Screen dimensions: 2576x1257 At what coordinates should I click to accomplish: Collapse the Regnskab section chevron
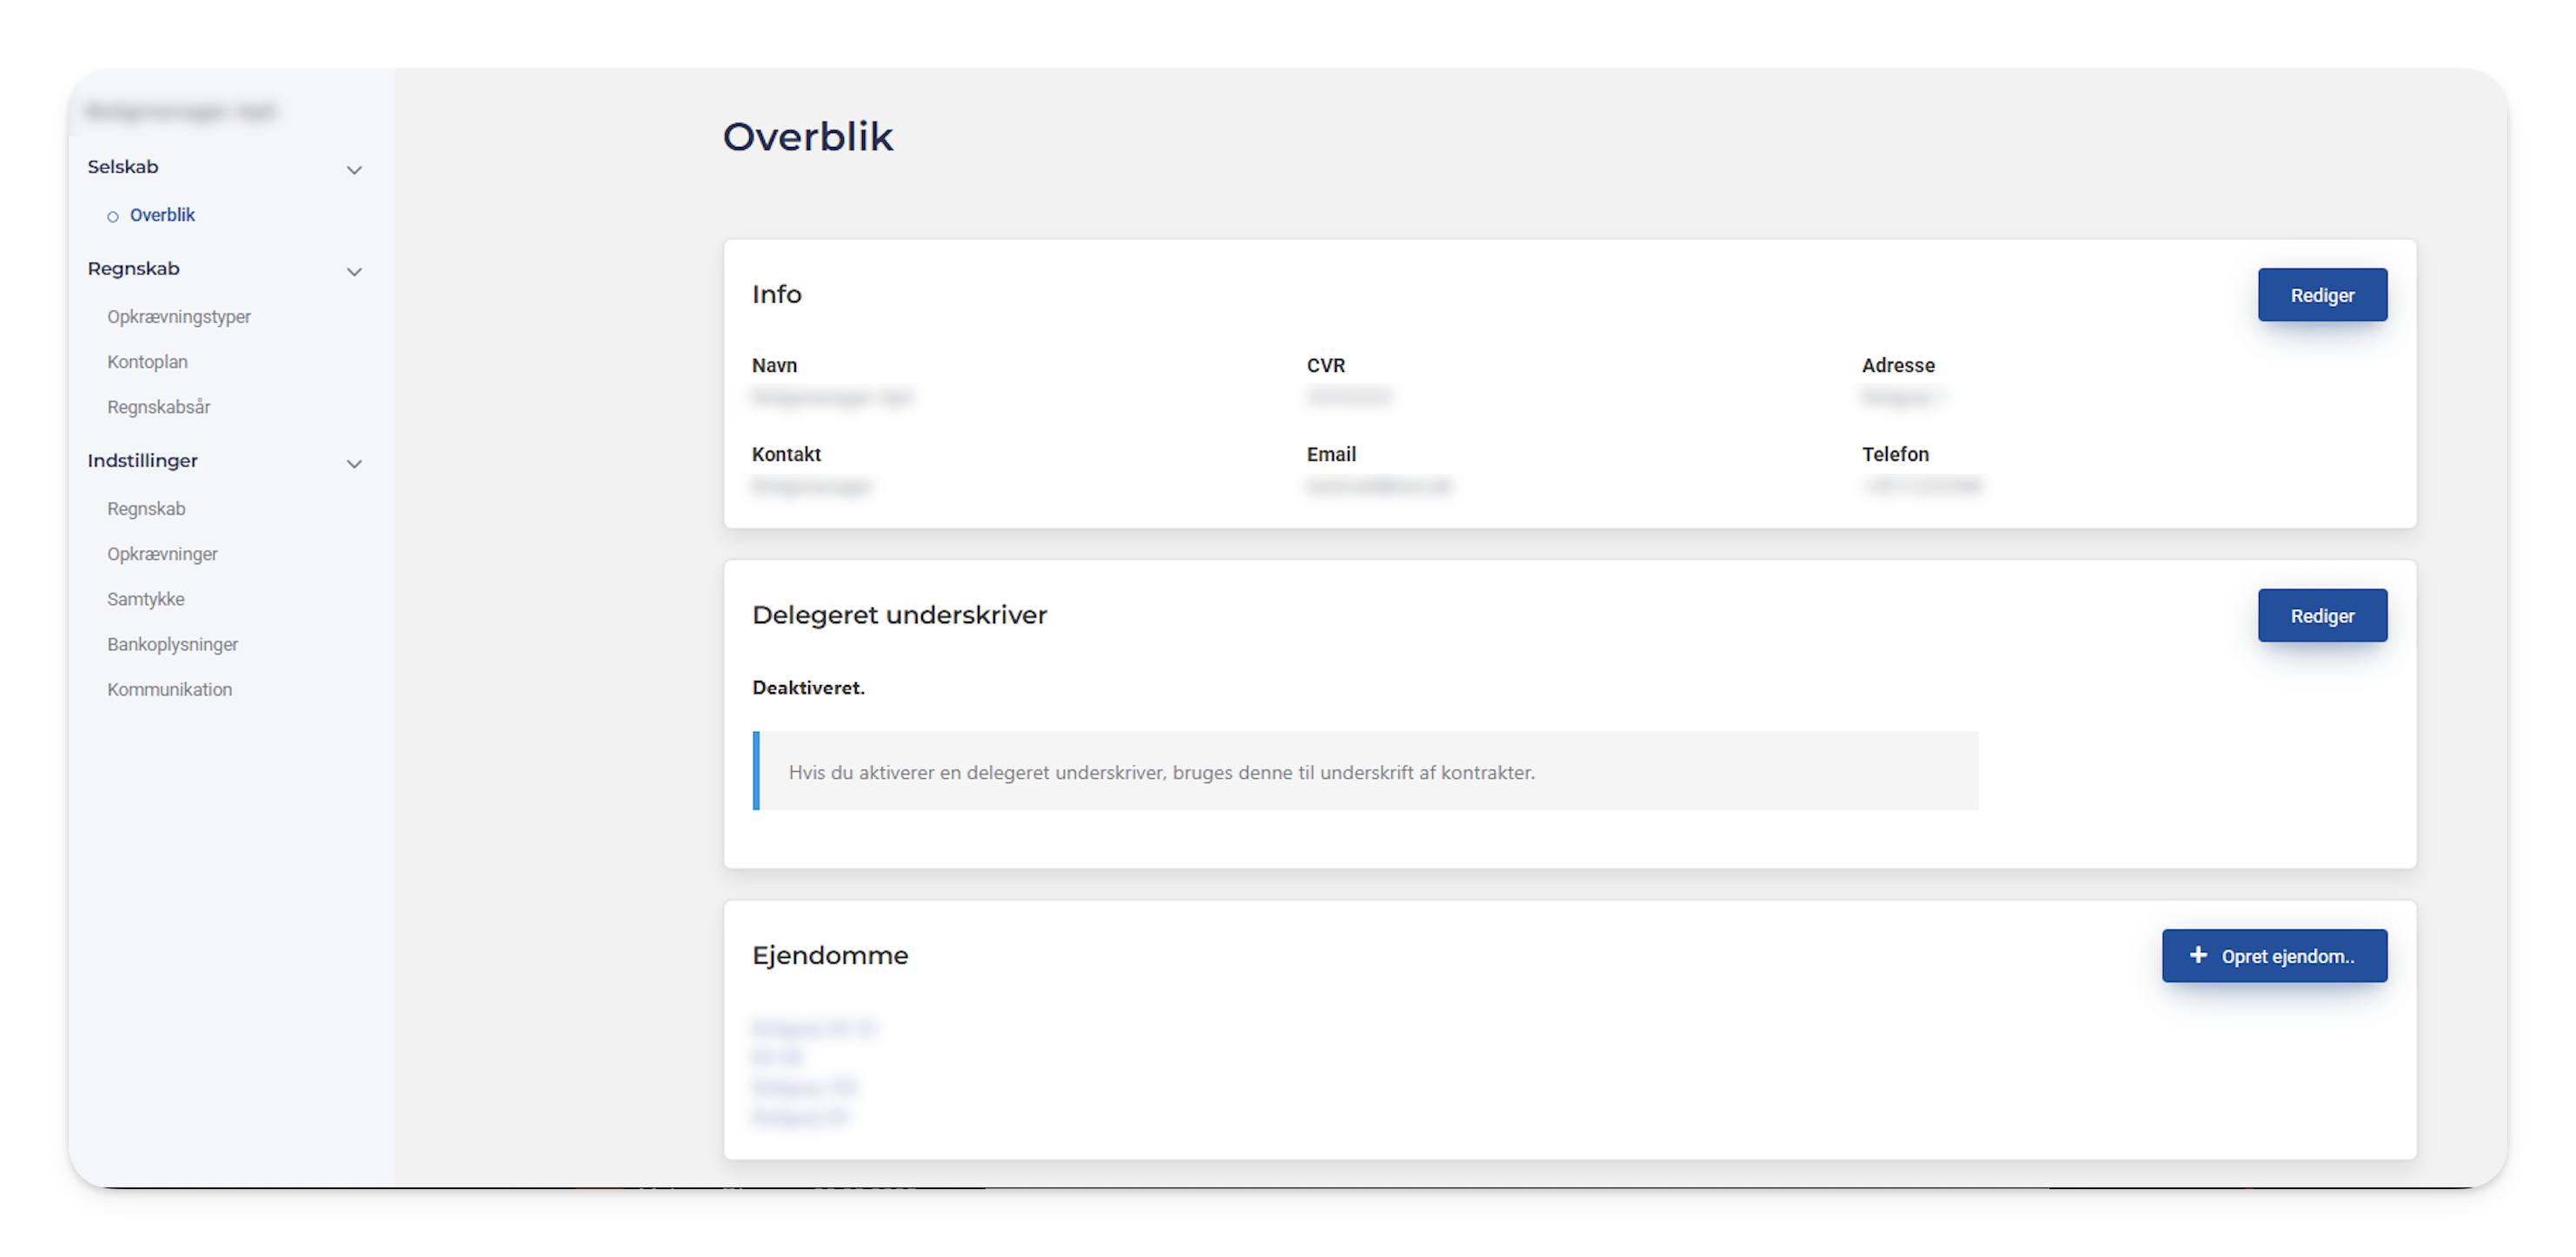pyautogui.click(x=354, y=272)
